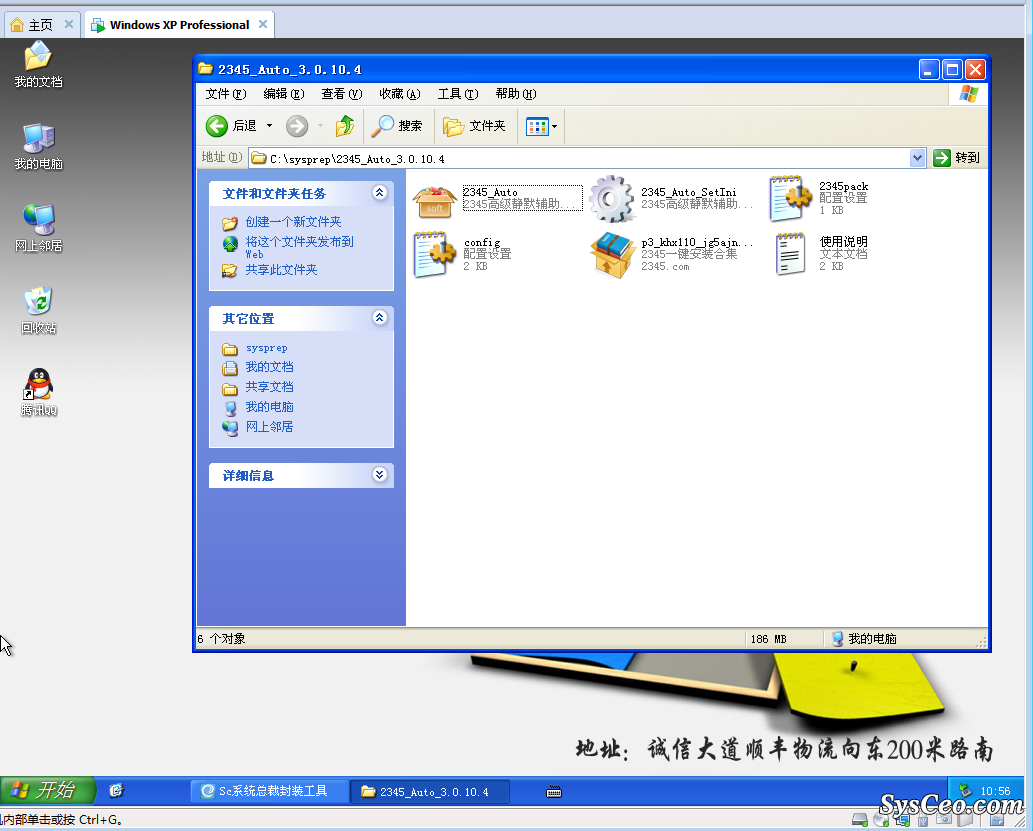Viewport: 1033px width, 831px height.
Task: Click the 文件夹 task icon beside 创建一个新文件夹
Action: tap(229, 223)
